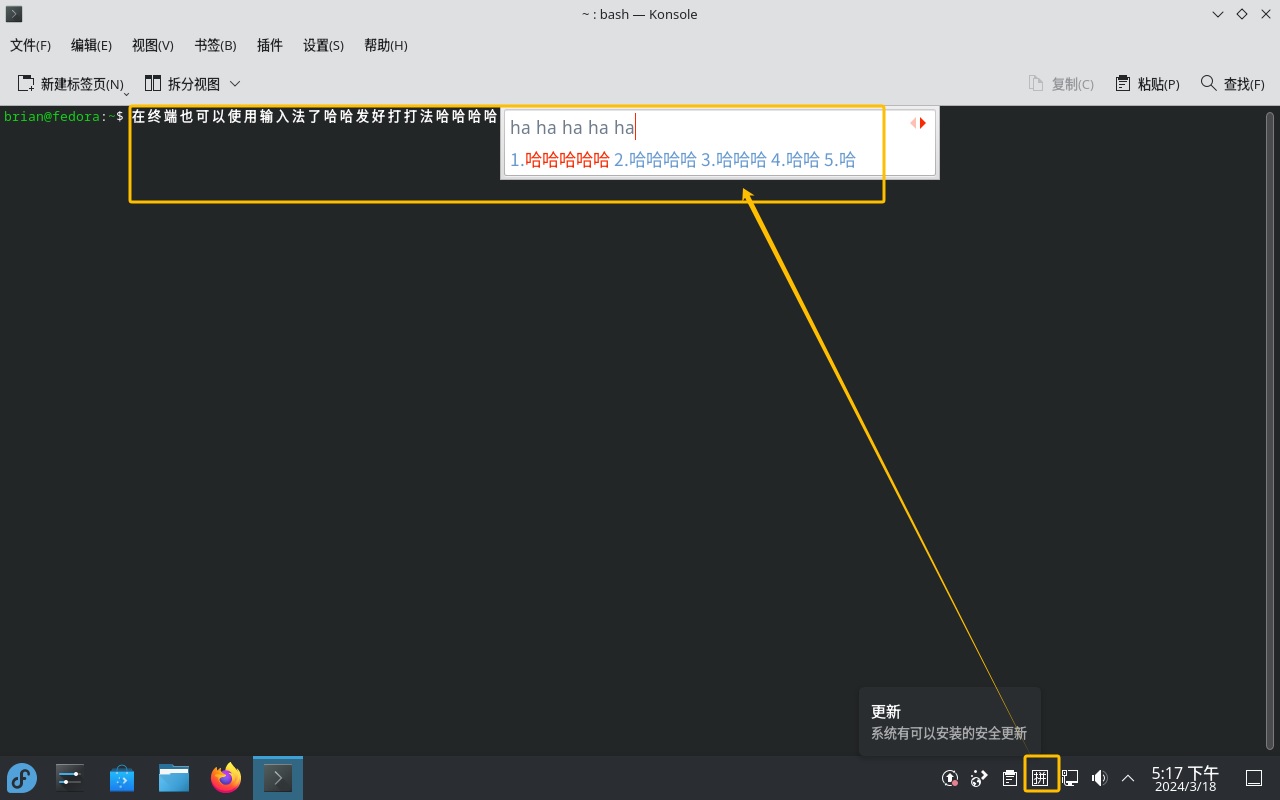Open Discover software center from the taskbar

pos(121,777)
